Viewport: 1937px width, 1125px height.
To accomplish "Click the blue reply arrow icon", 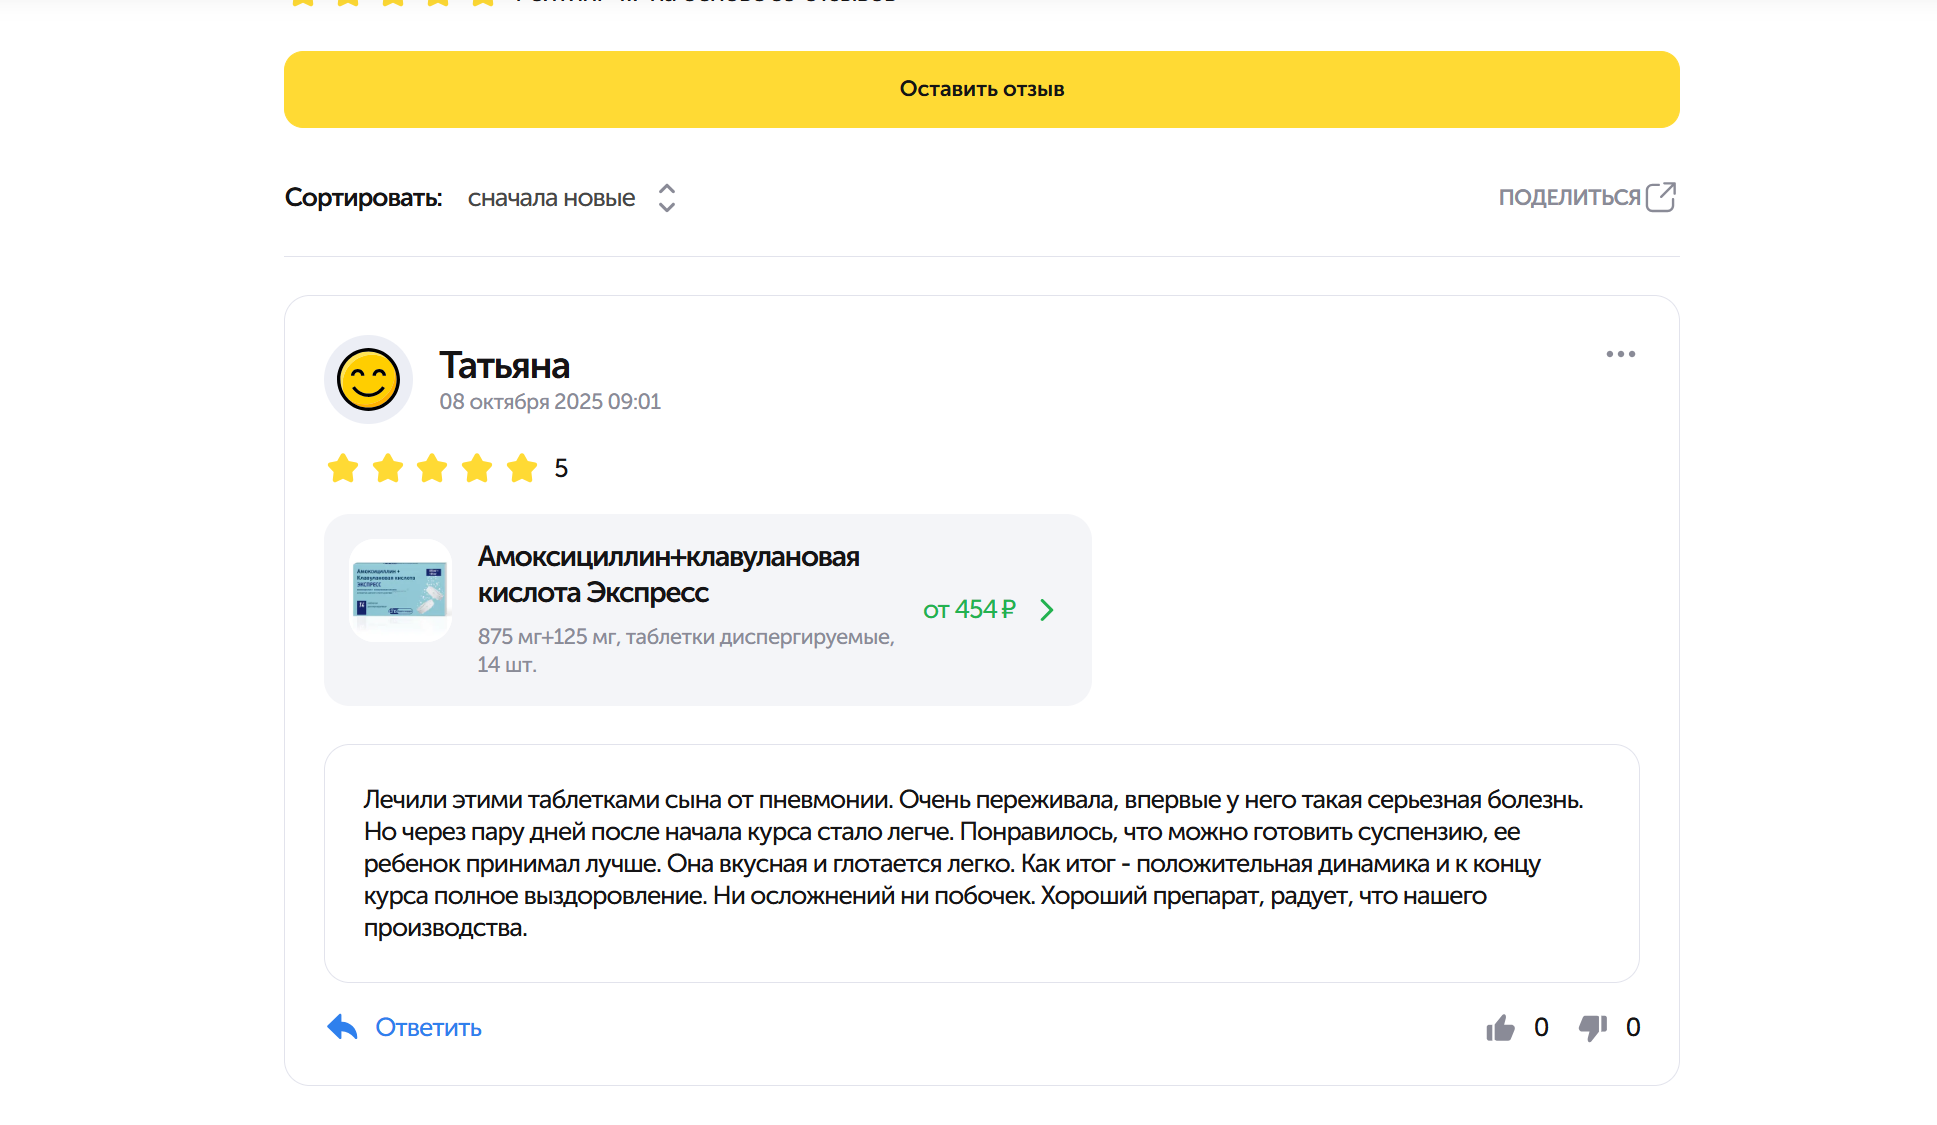I will (x=342, y=1027).
